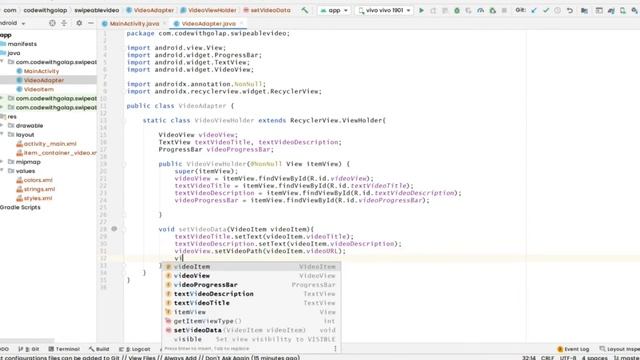Click the sync project icon near AVD manager
This screenshot has height=360, width=640.
pos(611,10)
